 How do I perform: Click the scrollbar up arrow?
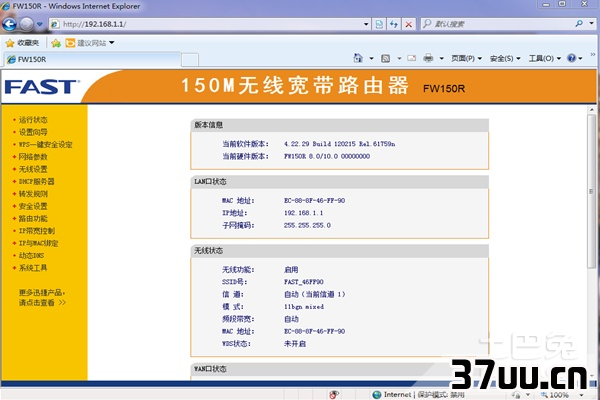(x=592, y=109)
